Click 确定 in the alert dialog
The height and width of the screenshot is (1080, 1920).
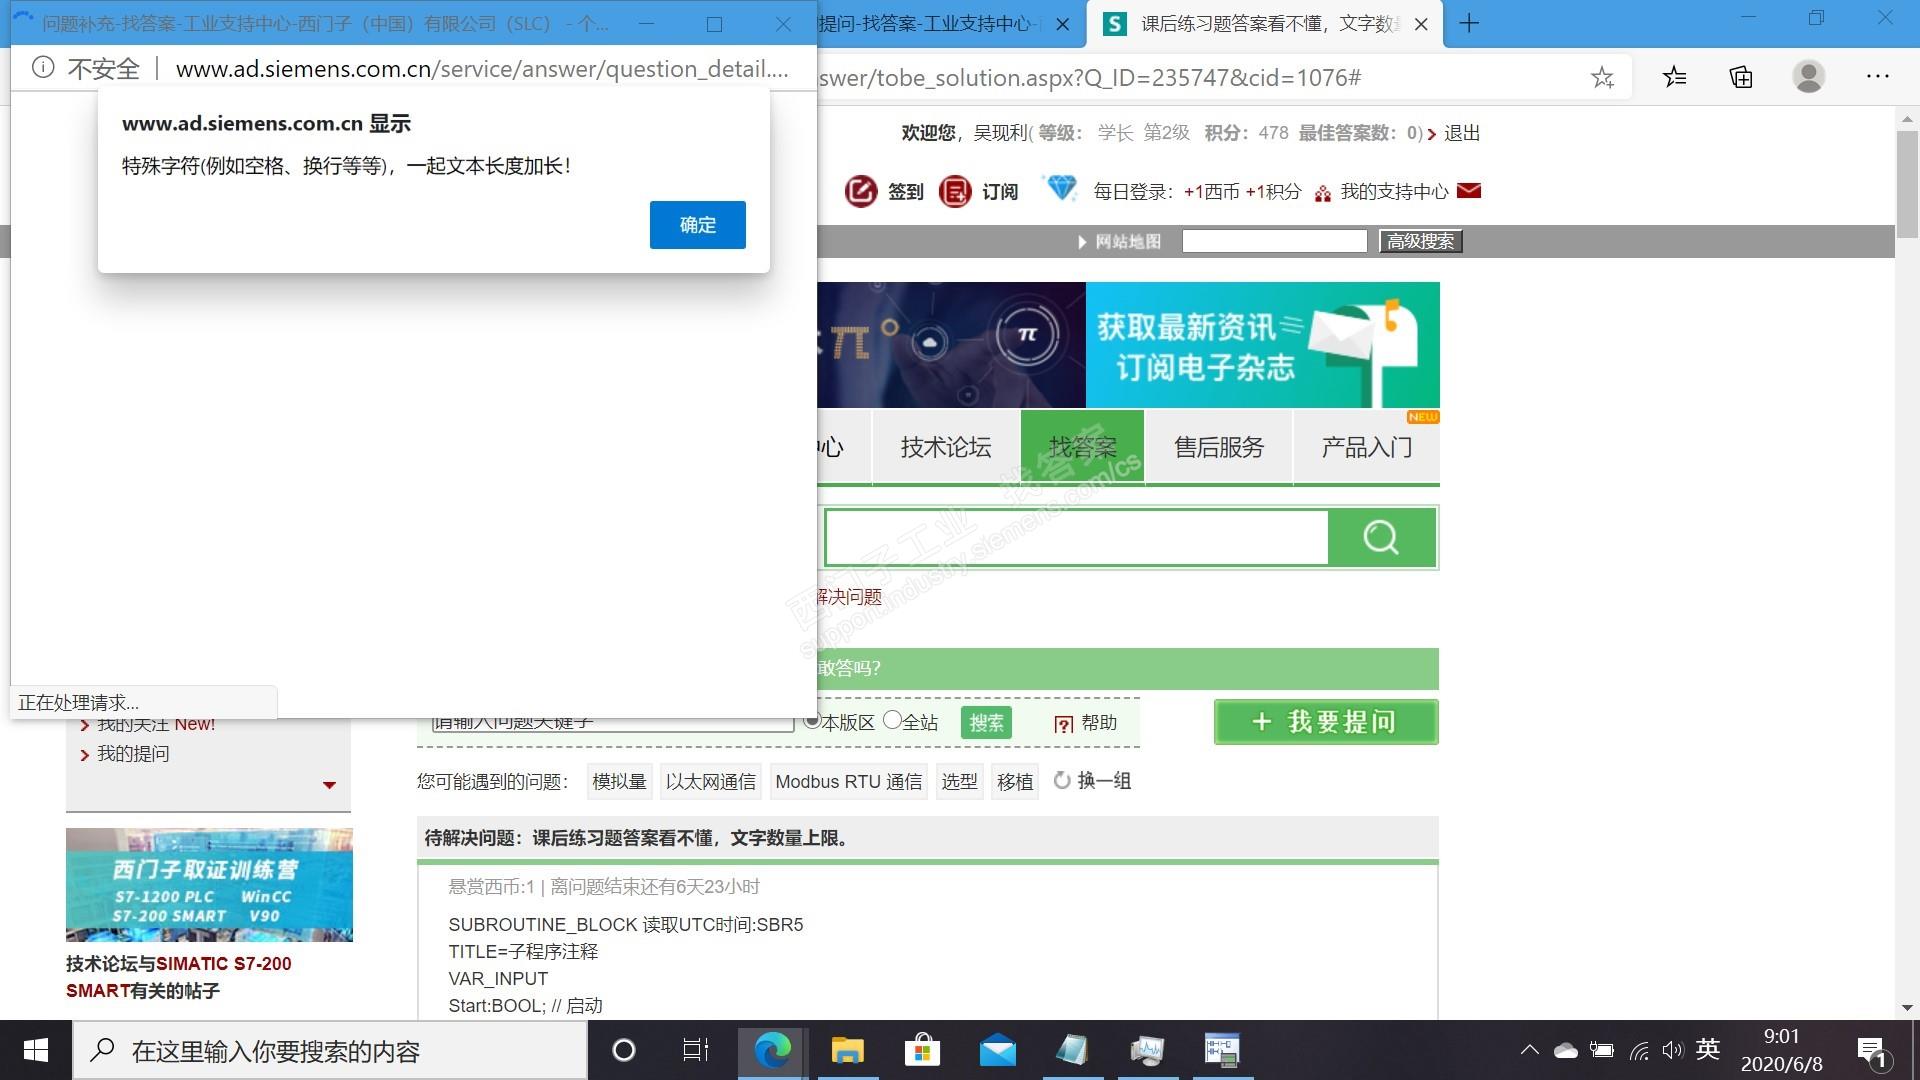click(697, 225)
